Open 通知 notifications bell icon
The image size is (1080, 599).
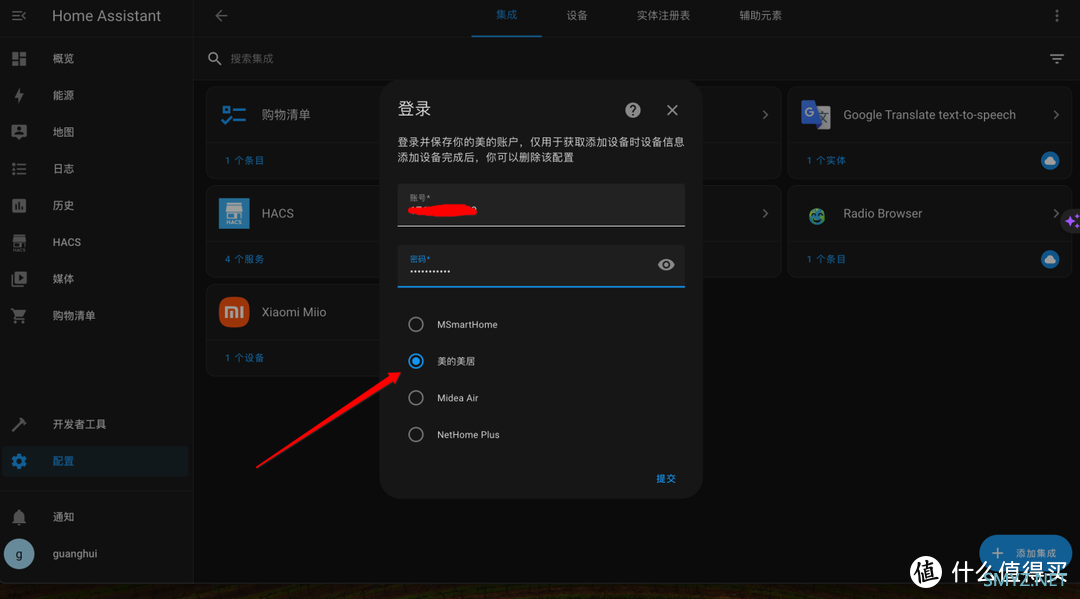pos(19,517)
